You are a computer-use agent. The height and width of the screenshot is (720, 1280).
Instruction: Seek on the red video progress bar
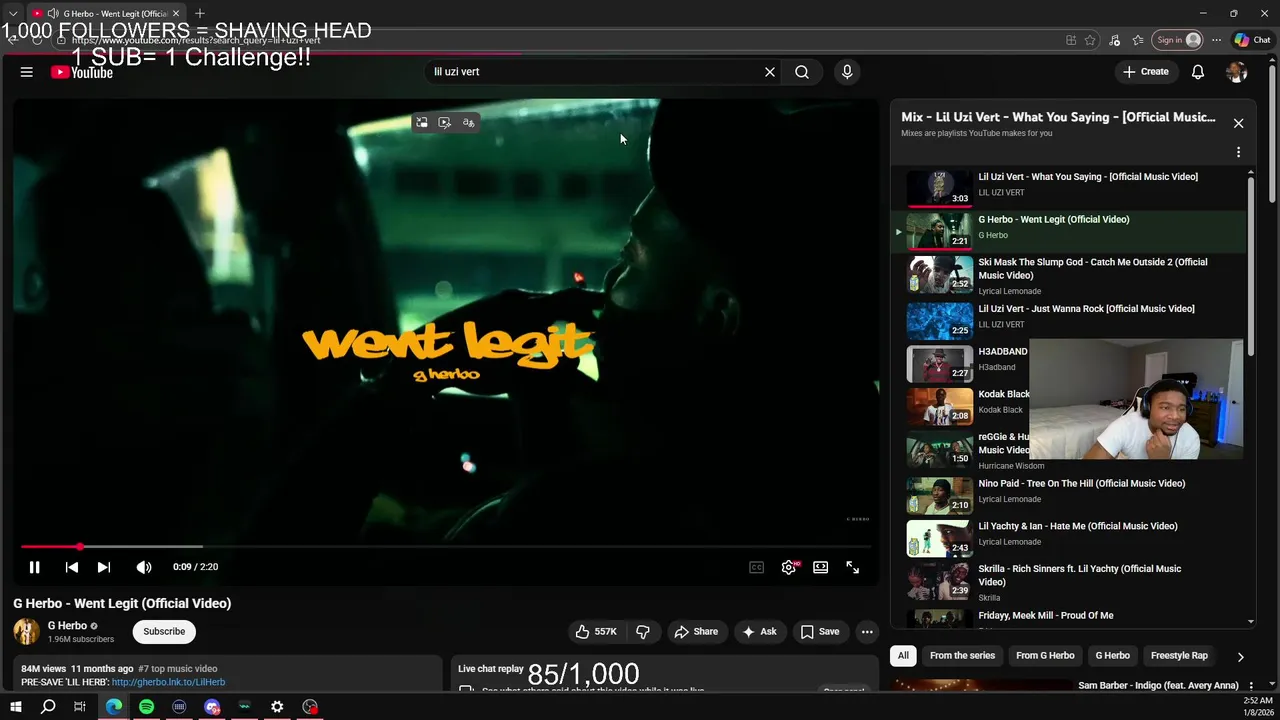(445, 547)
